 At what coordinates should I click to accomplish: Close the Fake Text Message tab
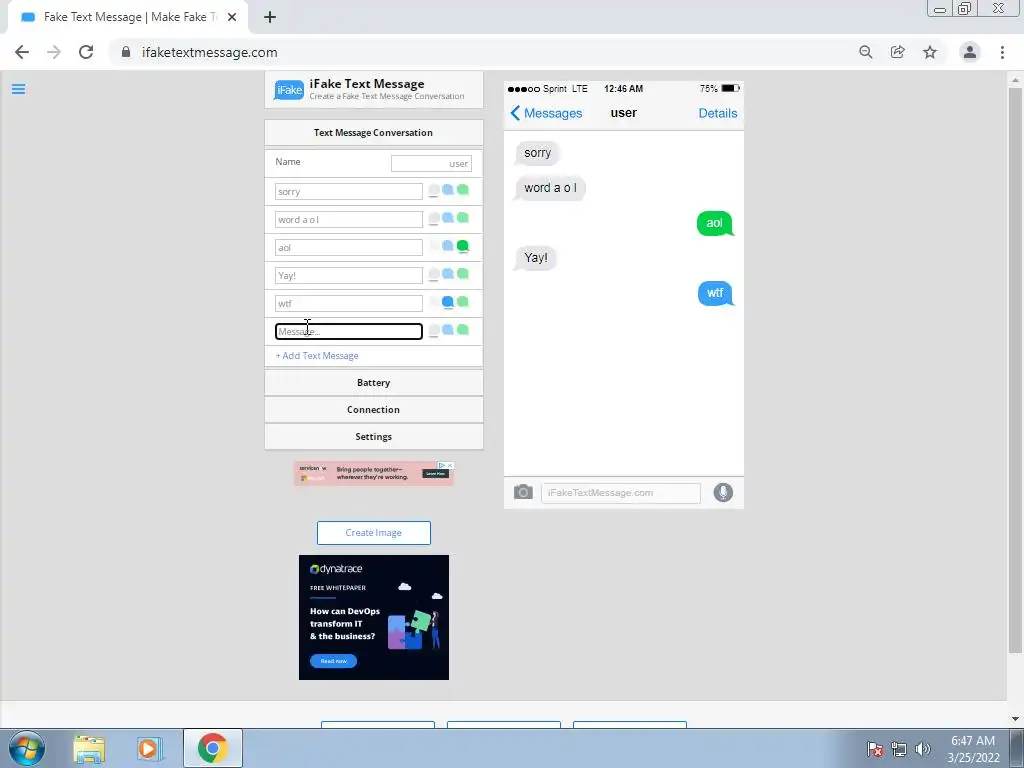[x=232, y=18]
